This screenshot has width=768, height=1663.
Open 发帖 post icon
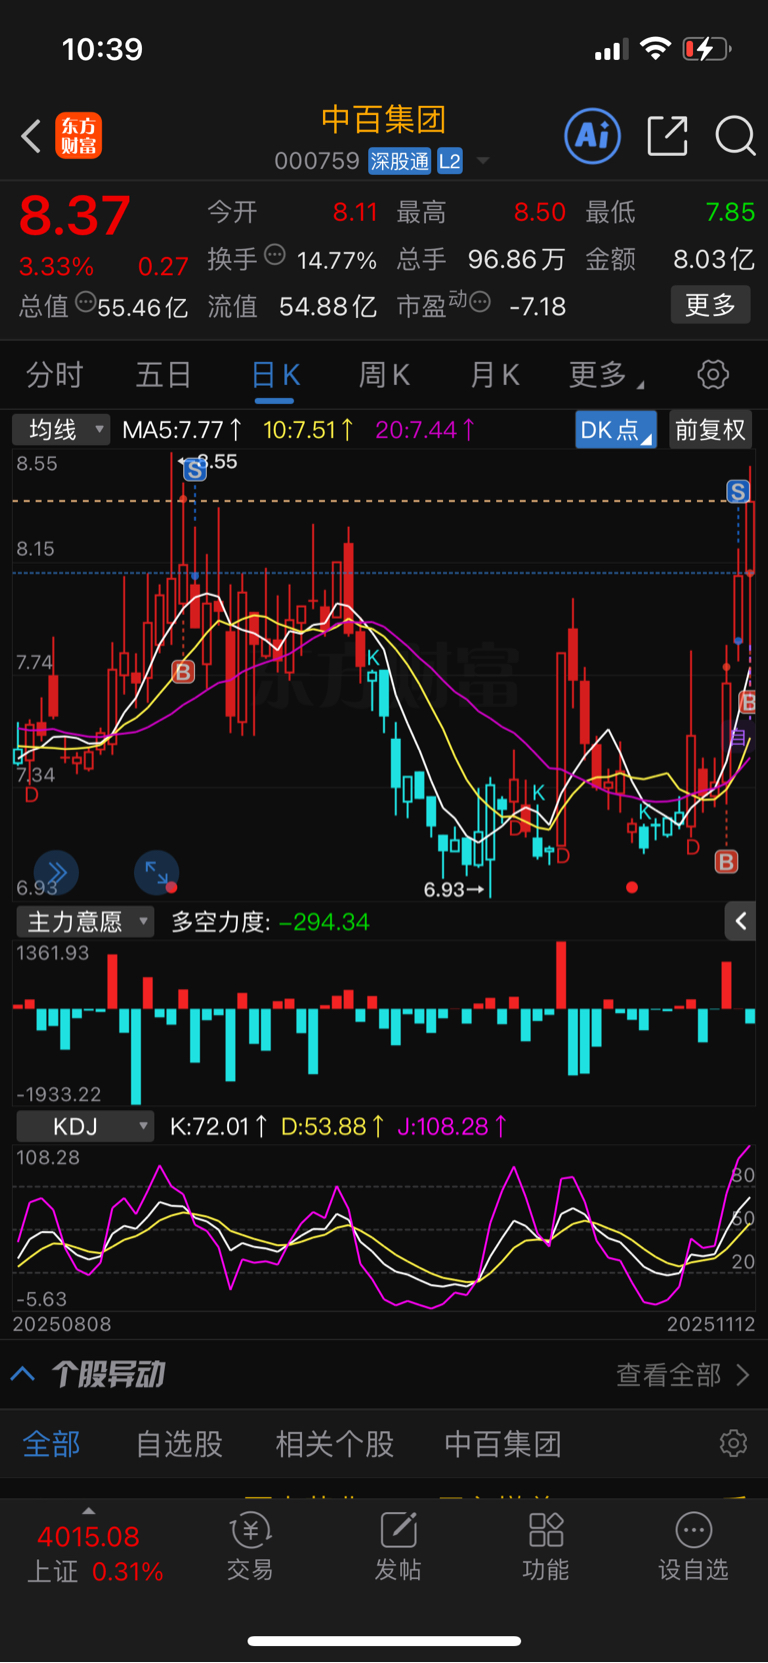point(398,1546)
